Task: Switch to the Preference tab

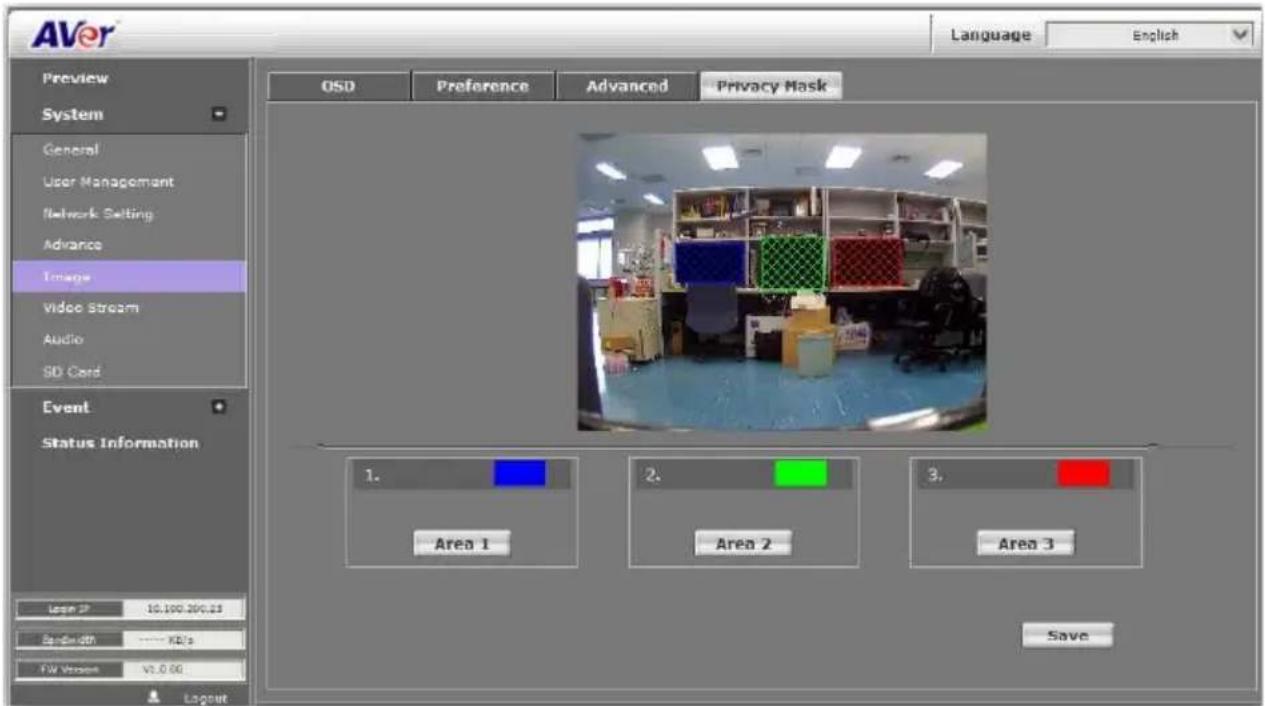Action: [x=482, y=87]
